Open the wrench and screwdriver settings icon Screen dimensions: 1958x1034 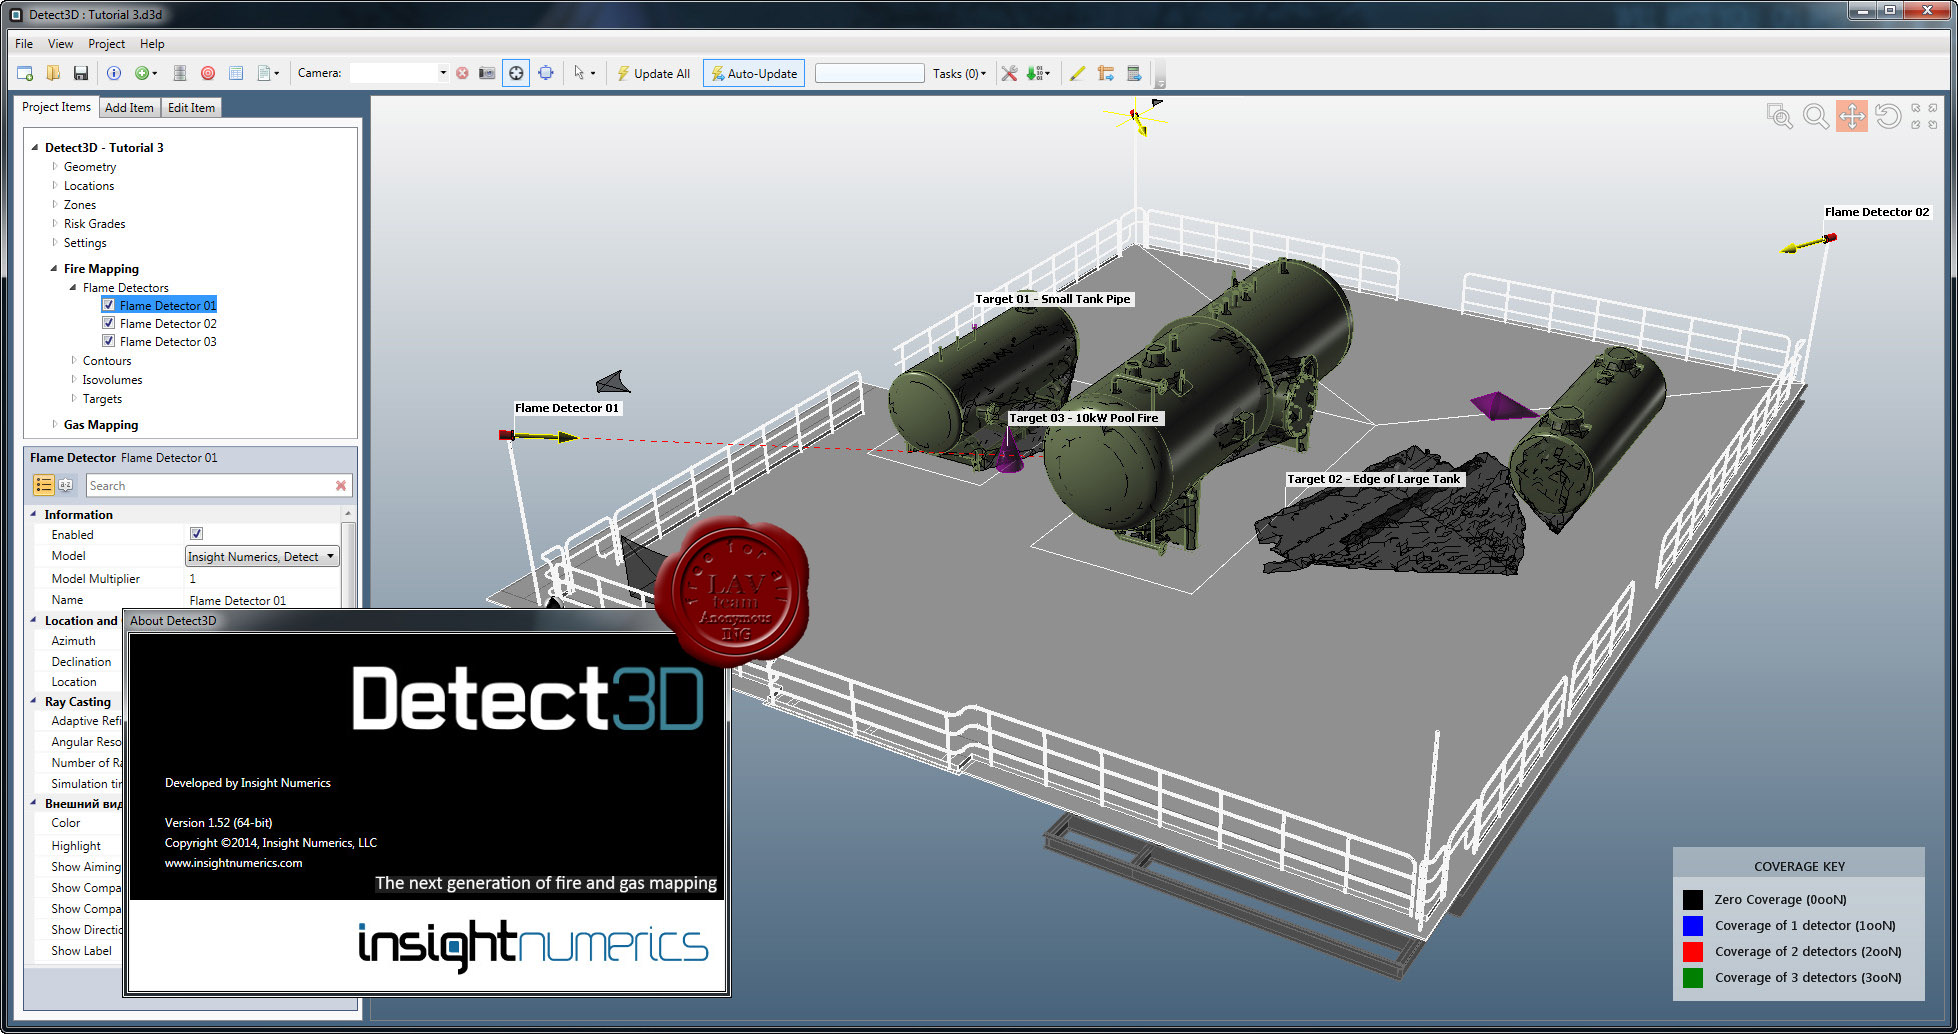click(1009, 73)
